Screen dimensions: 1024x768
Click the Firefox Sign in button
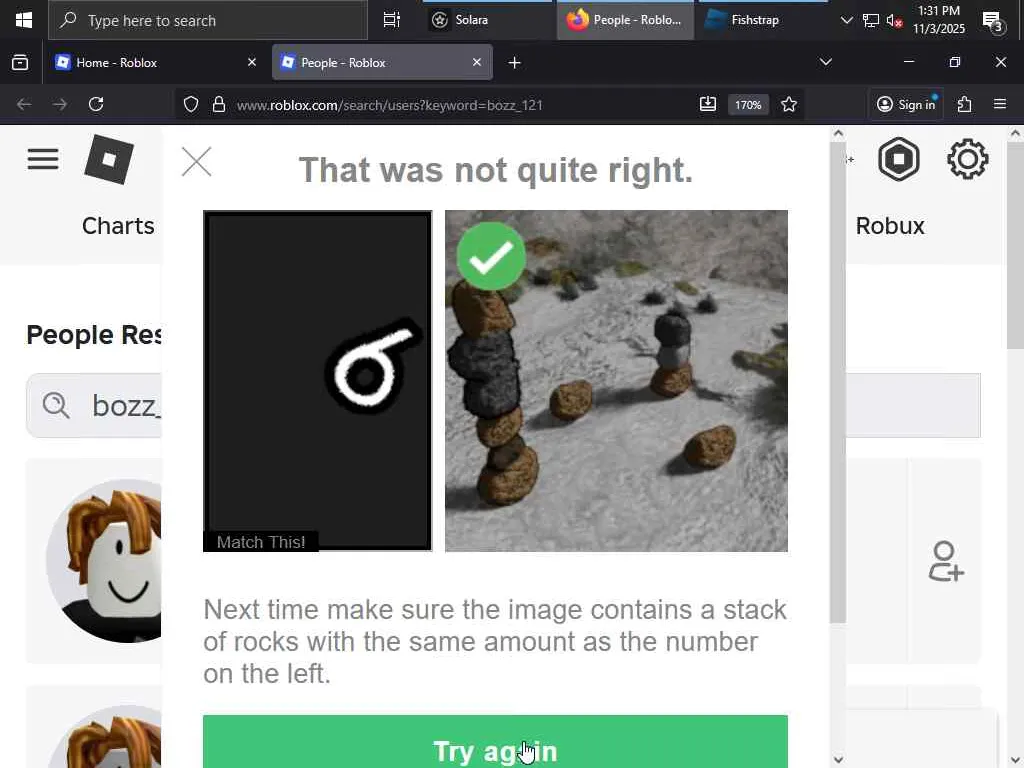tap(906, 104)
